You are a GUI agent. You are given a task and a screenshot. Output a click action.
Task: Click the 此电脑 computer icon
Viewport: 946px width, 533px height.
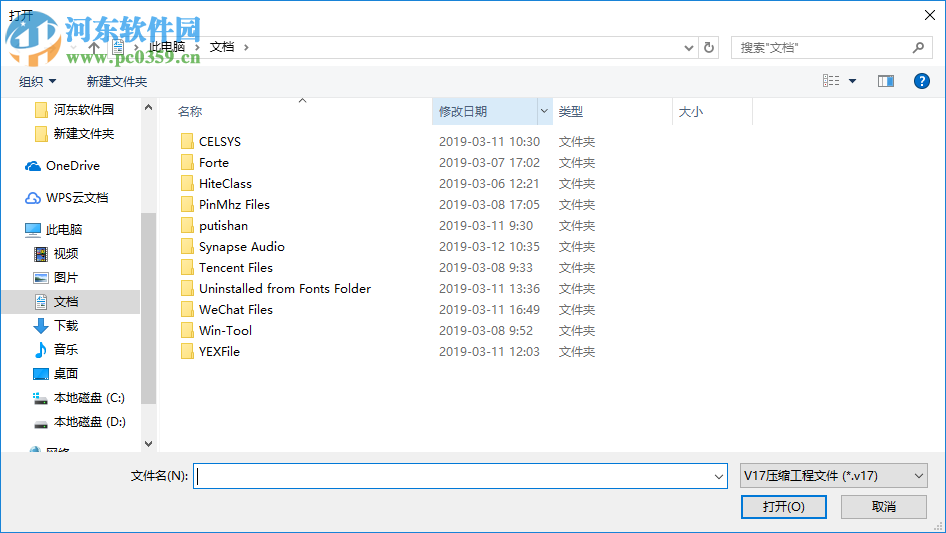click(33, 229)
